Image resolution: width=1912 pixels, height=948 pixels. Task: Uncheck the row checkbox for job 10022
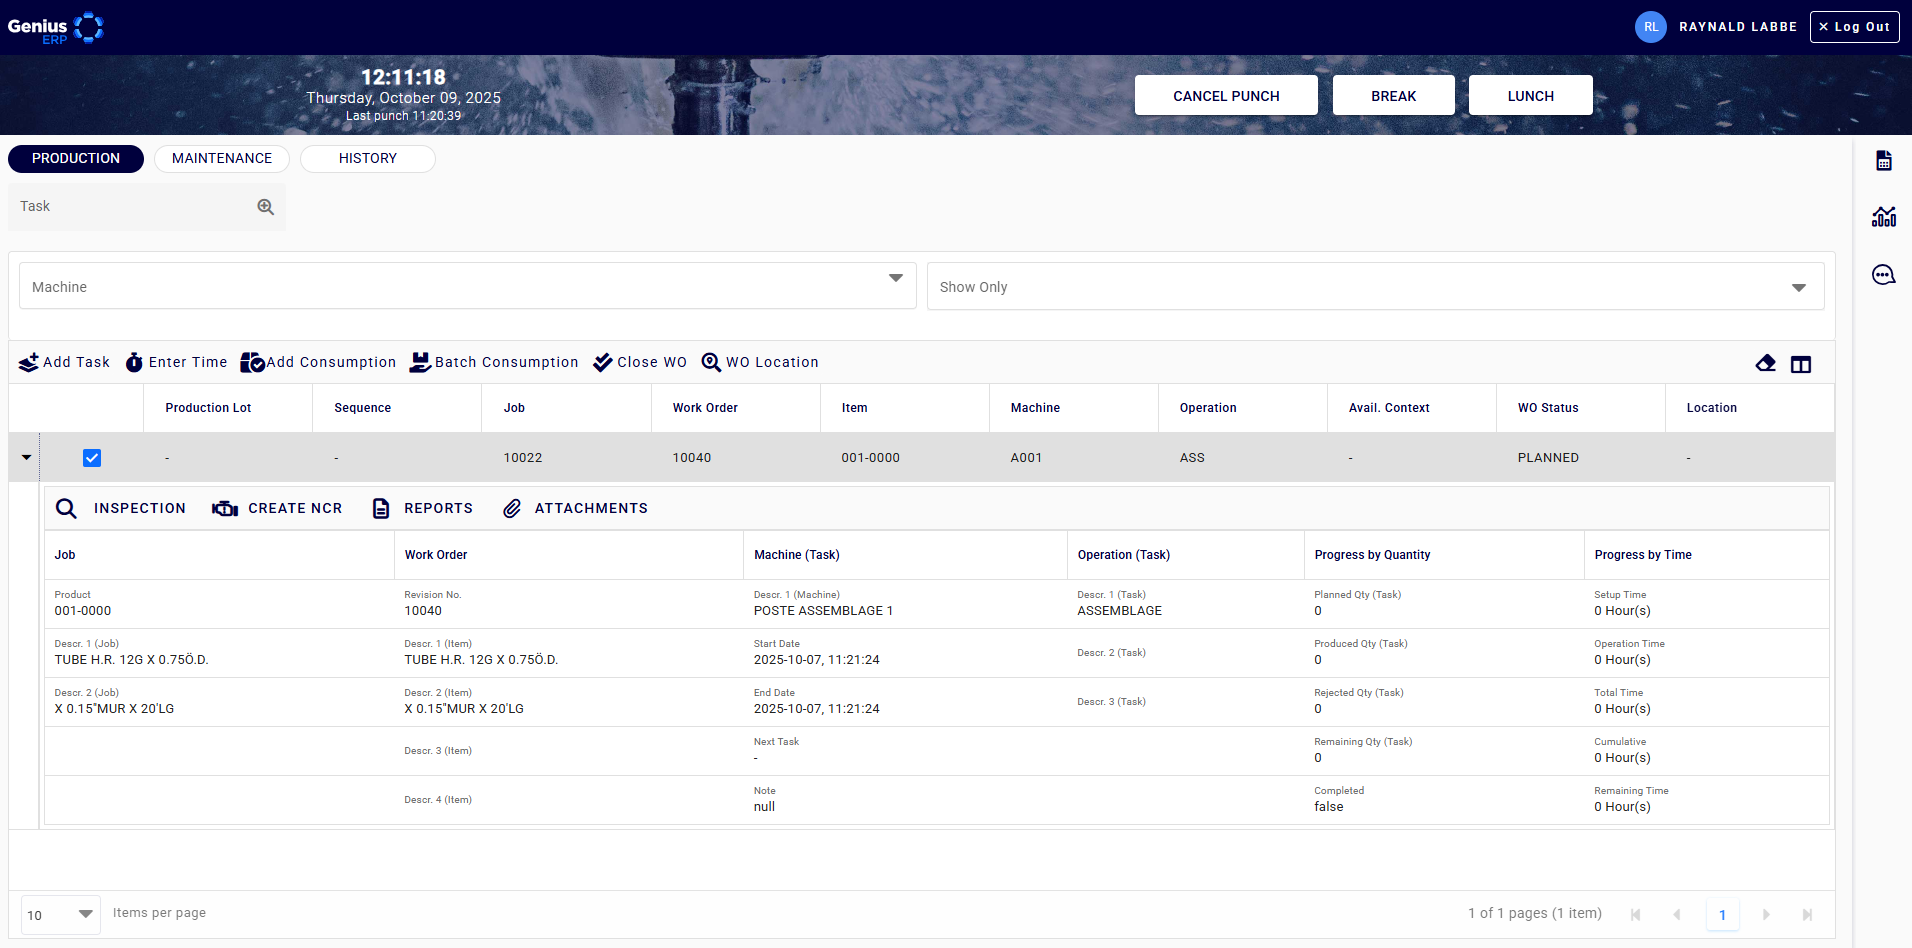tap(92, 458)
